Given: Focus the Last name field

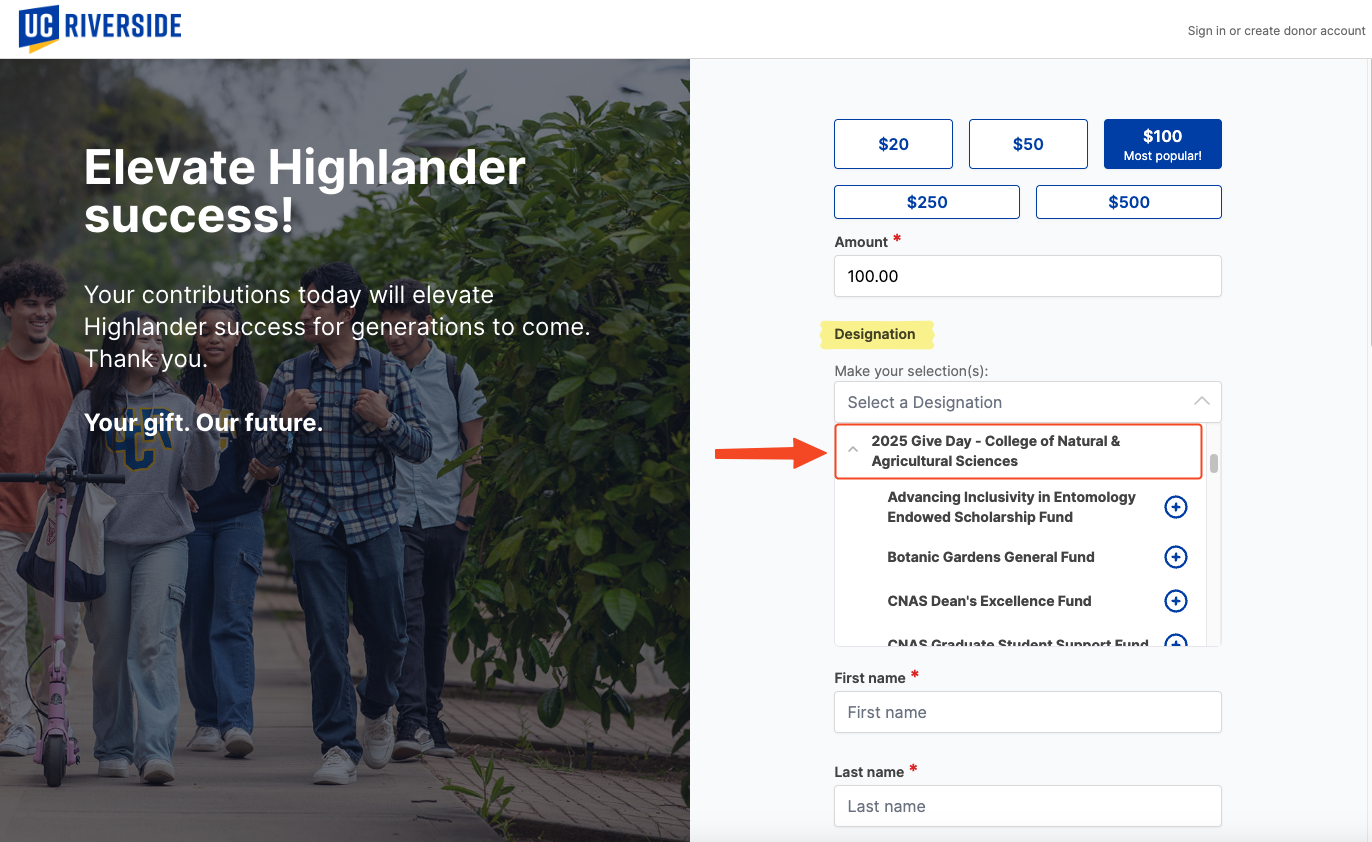Looking at the screenshot, I should 1027,806.
